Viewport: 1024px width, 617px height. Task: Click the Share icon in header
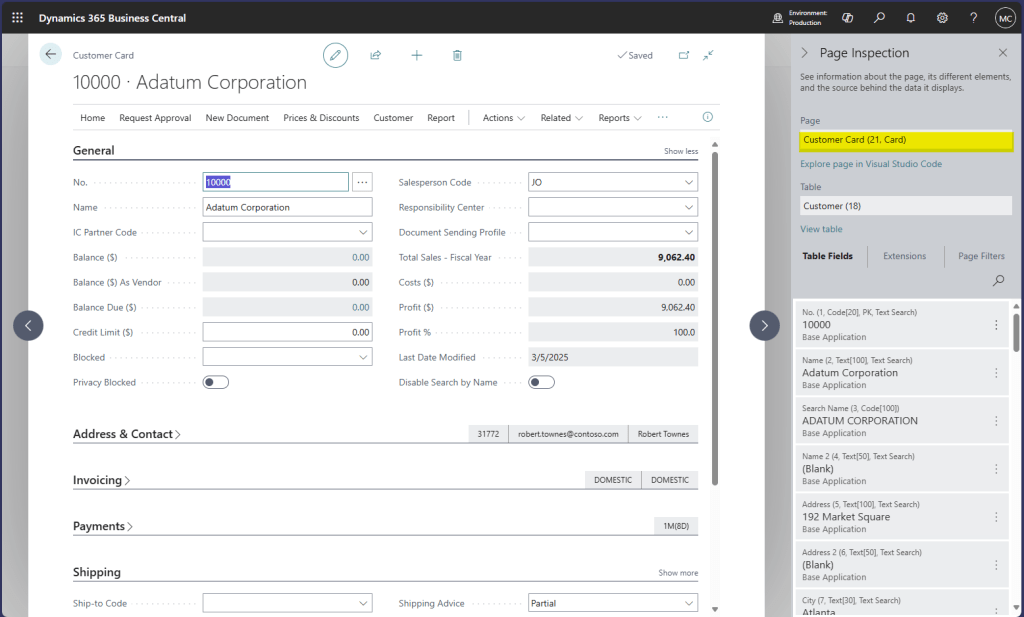click(x=376, y=55)
